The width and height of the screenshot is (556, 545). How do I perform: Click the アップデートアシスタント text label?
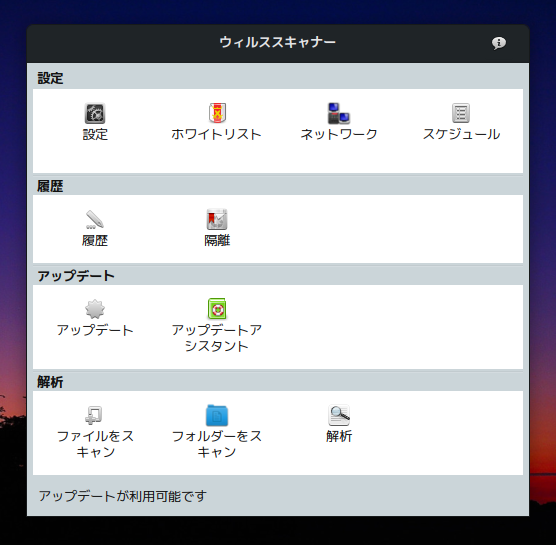(217, 338)
